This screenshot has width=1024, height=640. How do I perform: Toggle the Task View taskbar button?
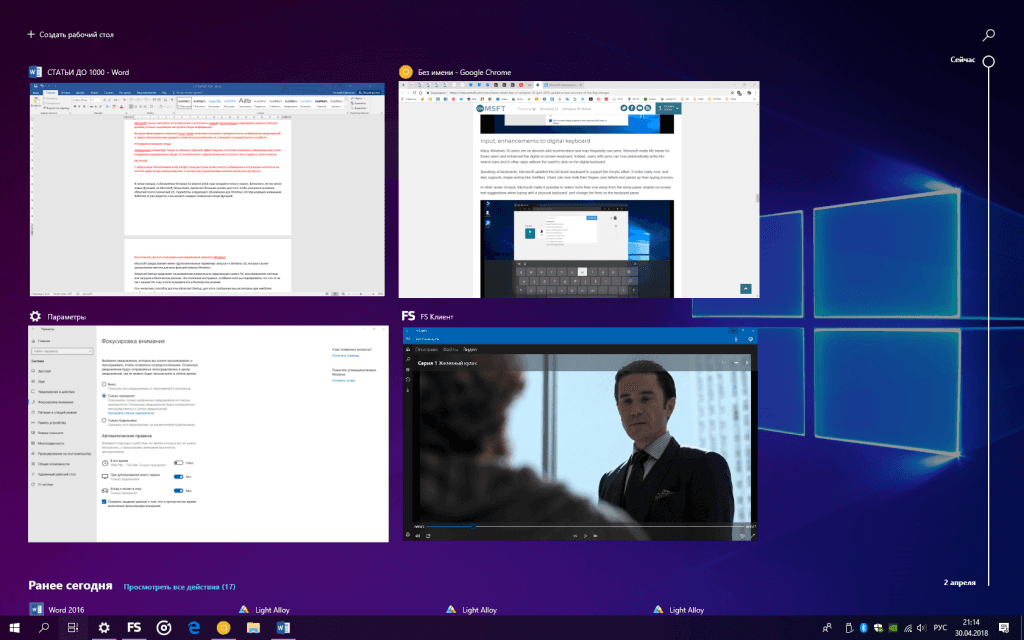(x=73, y=627)
